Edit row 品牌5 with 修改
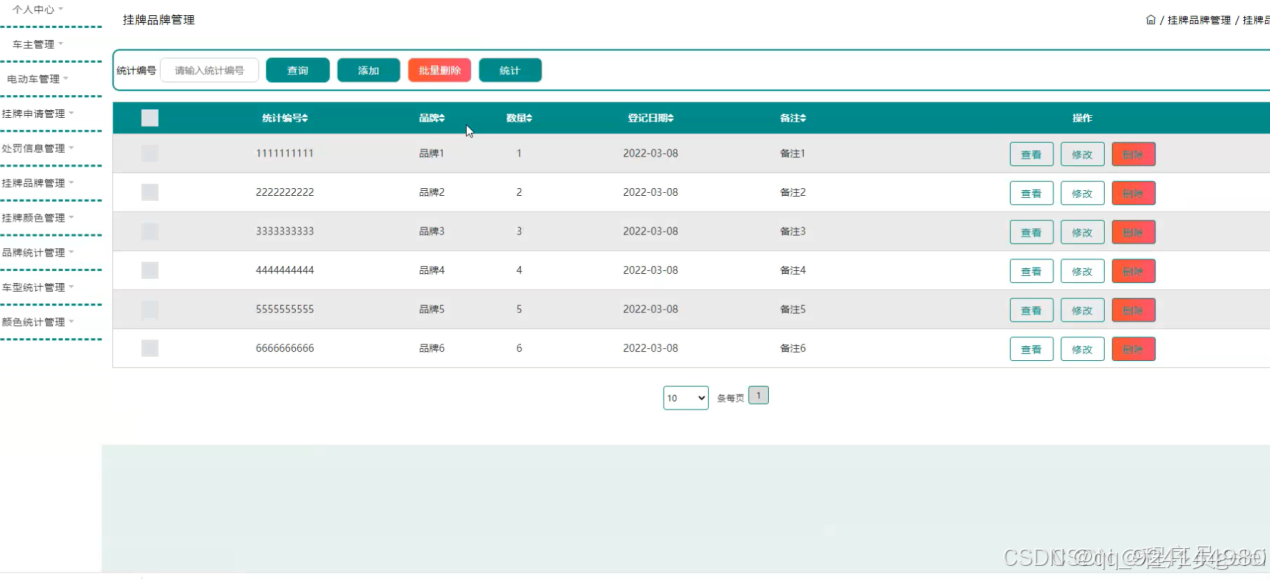This screenshot has width=1270, height=579. click(1082, 310)
